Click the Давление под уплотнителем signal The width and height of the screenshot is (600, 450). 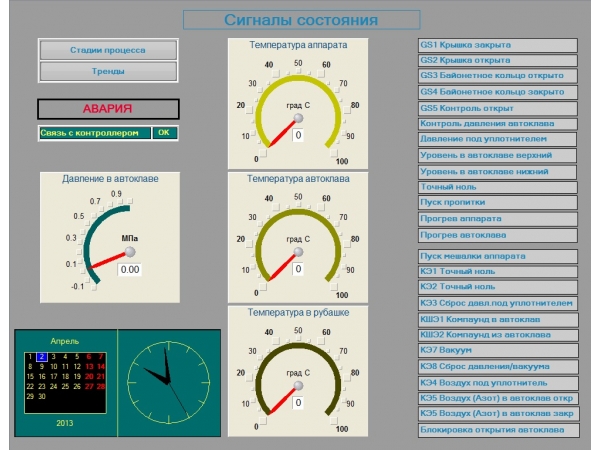coord(497,139)
